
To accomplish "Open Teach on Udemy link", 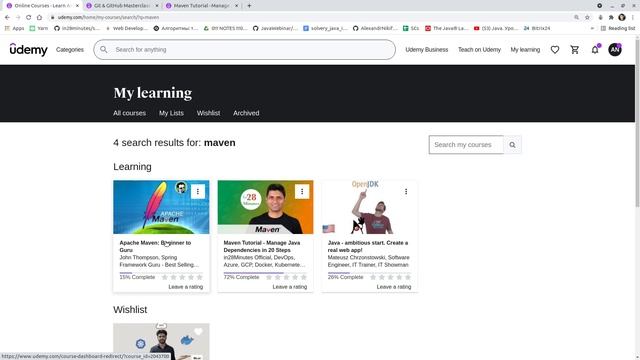I will point(479,49).
